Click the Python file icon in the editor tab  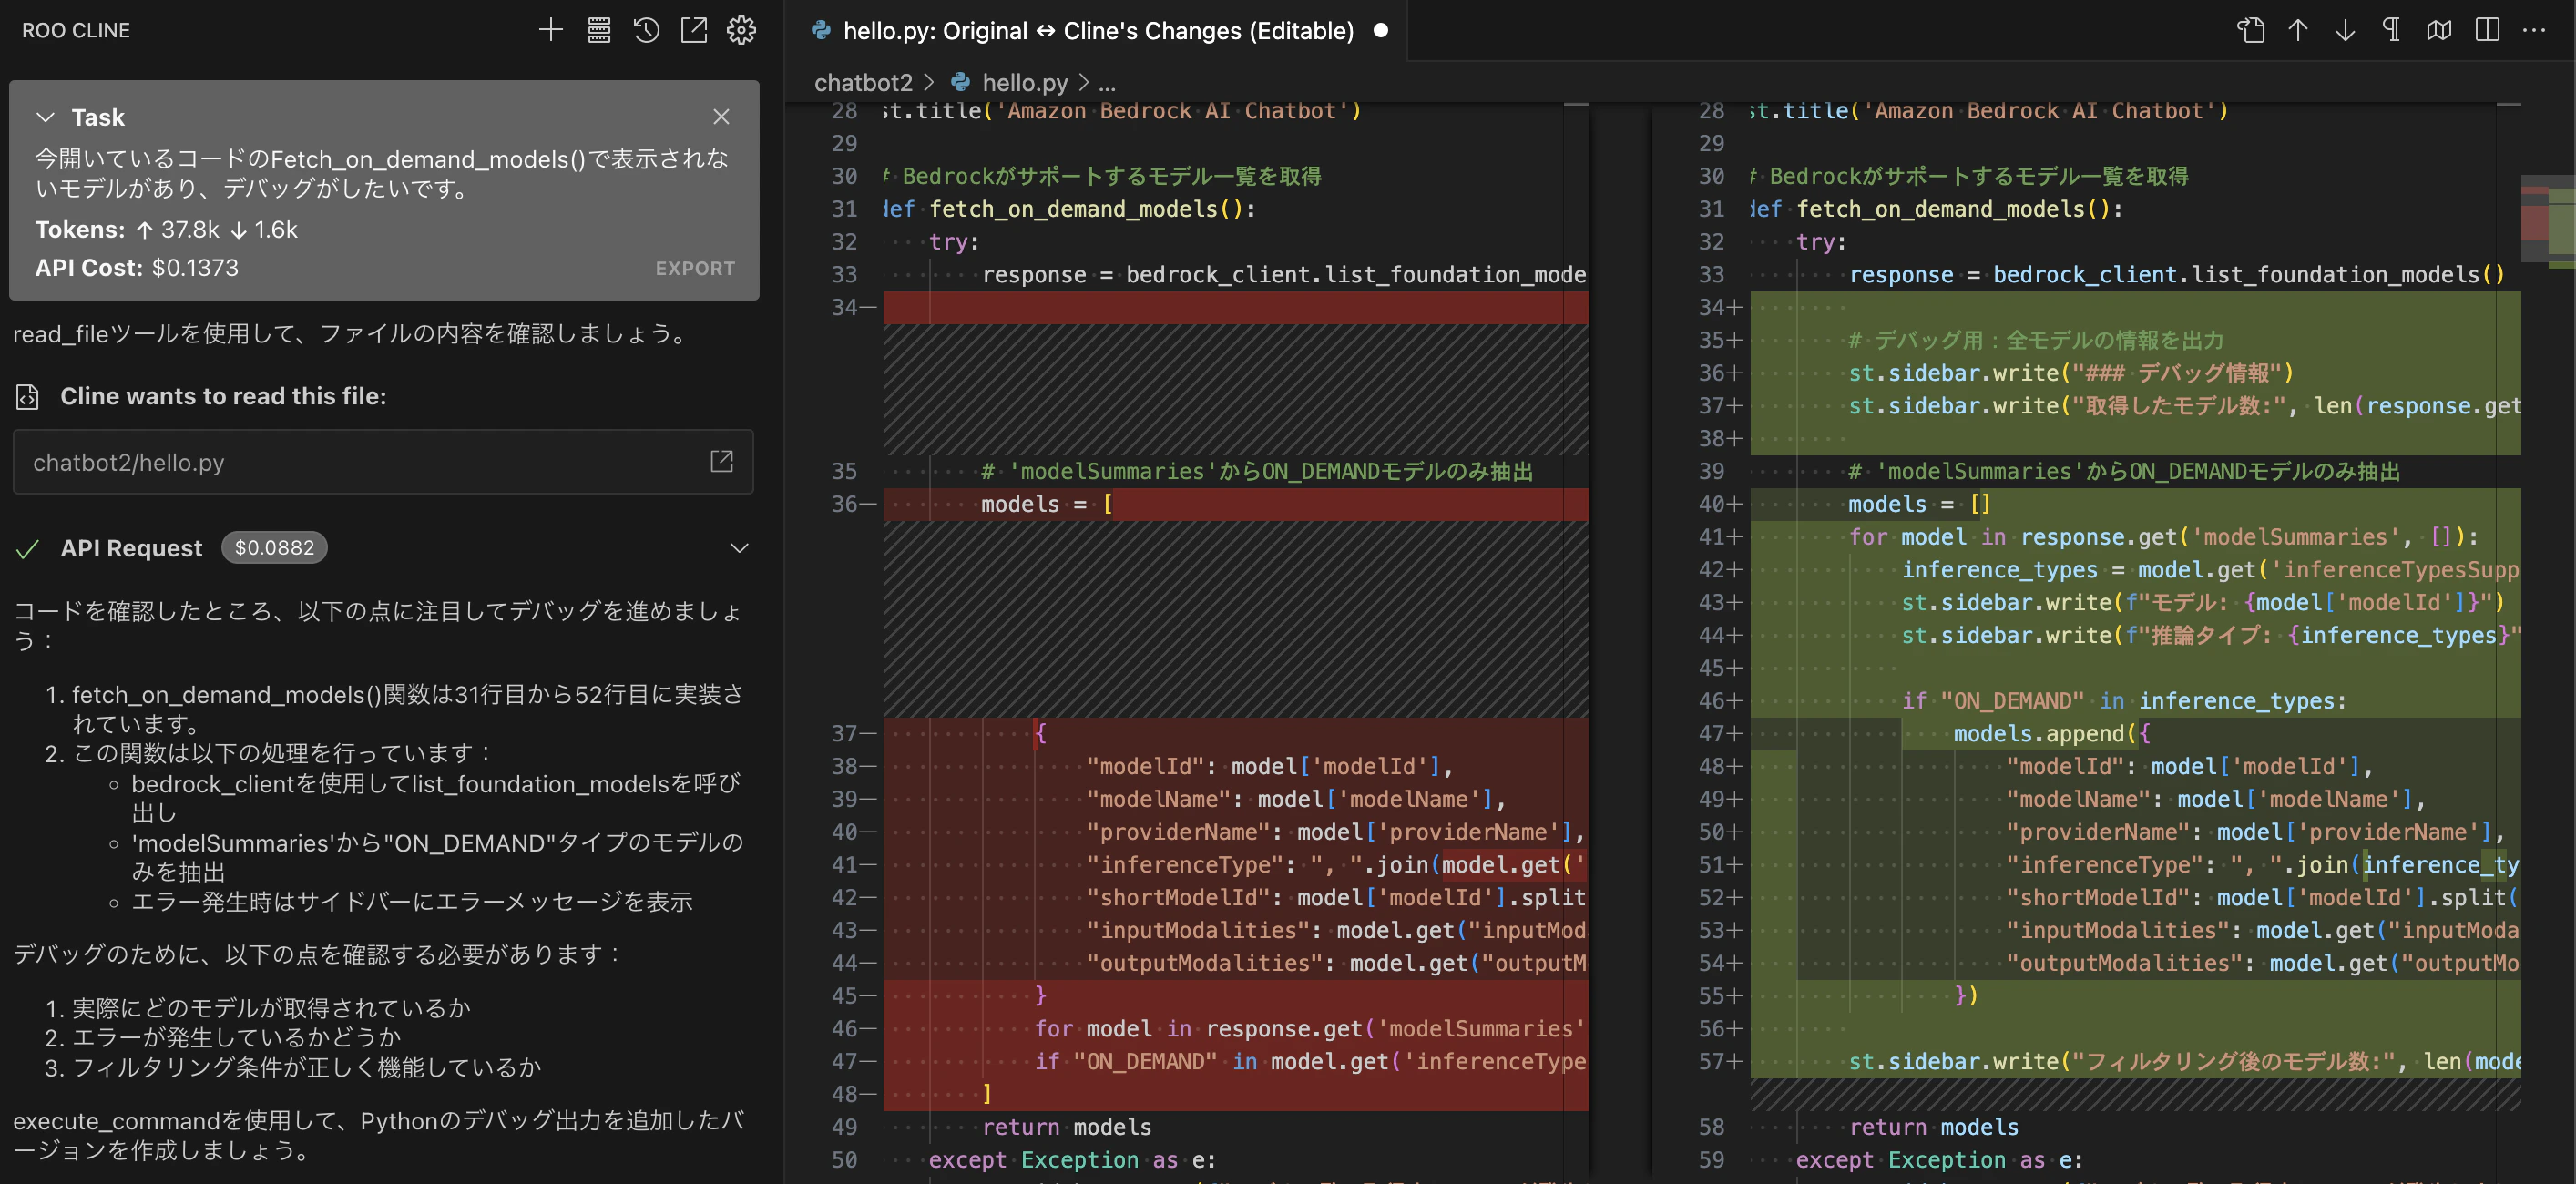click(x=821, y=30)
